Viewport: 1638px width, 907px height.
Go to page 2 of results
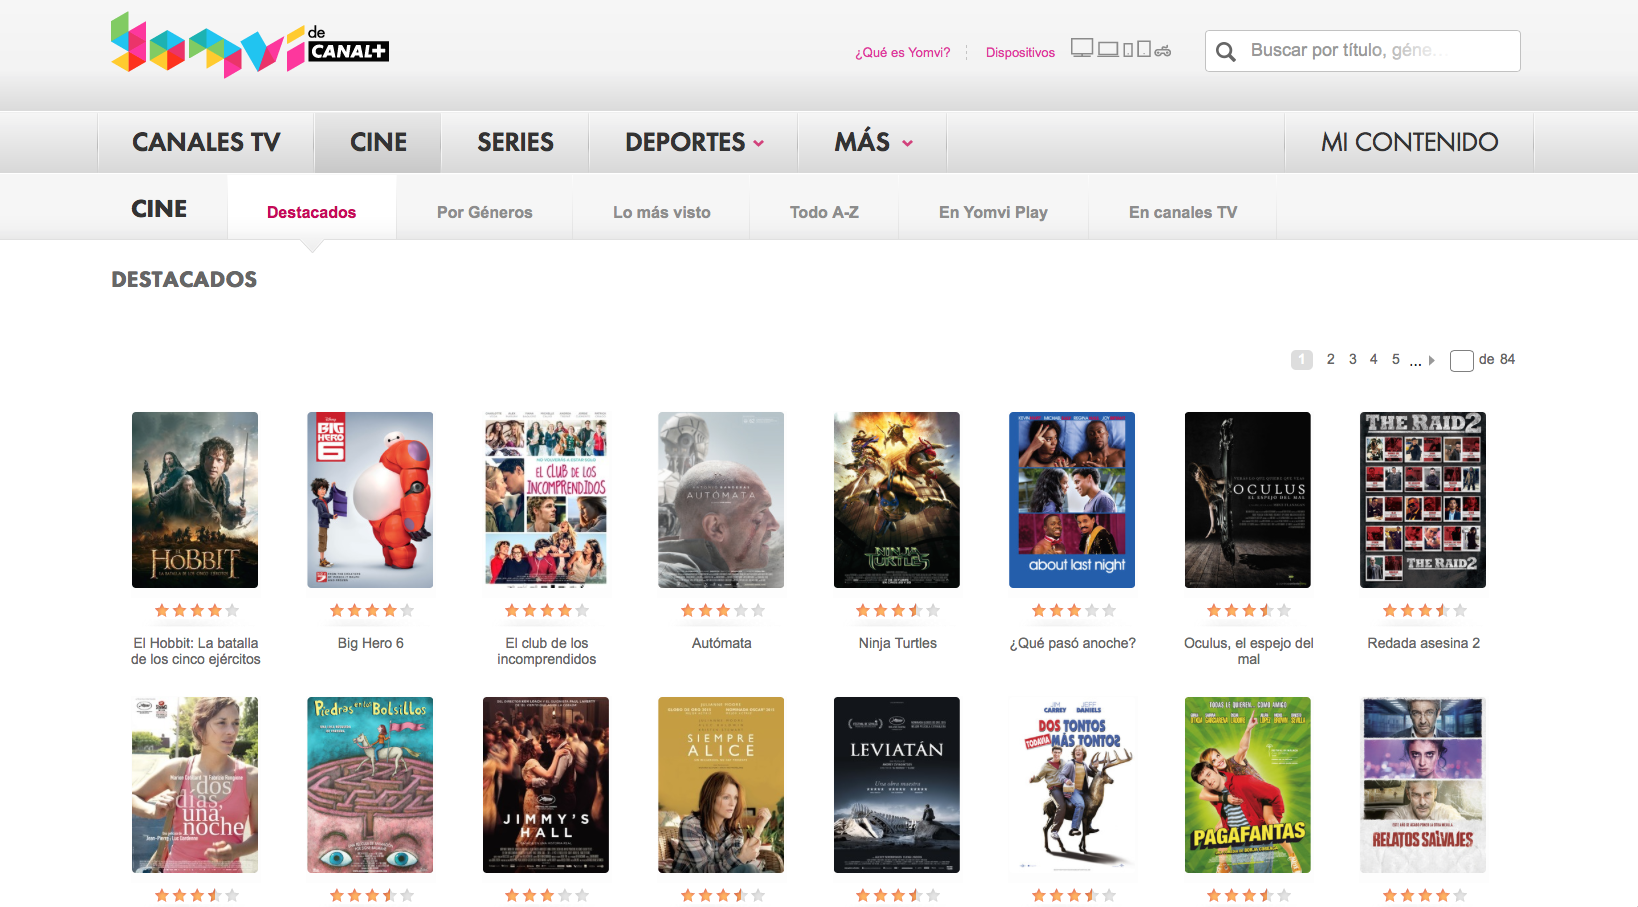[x=1330, y=359]
